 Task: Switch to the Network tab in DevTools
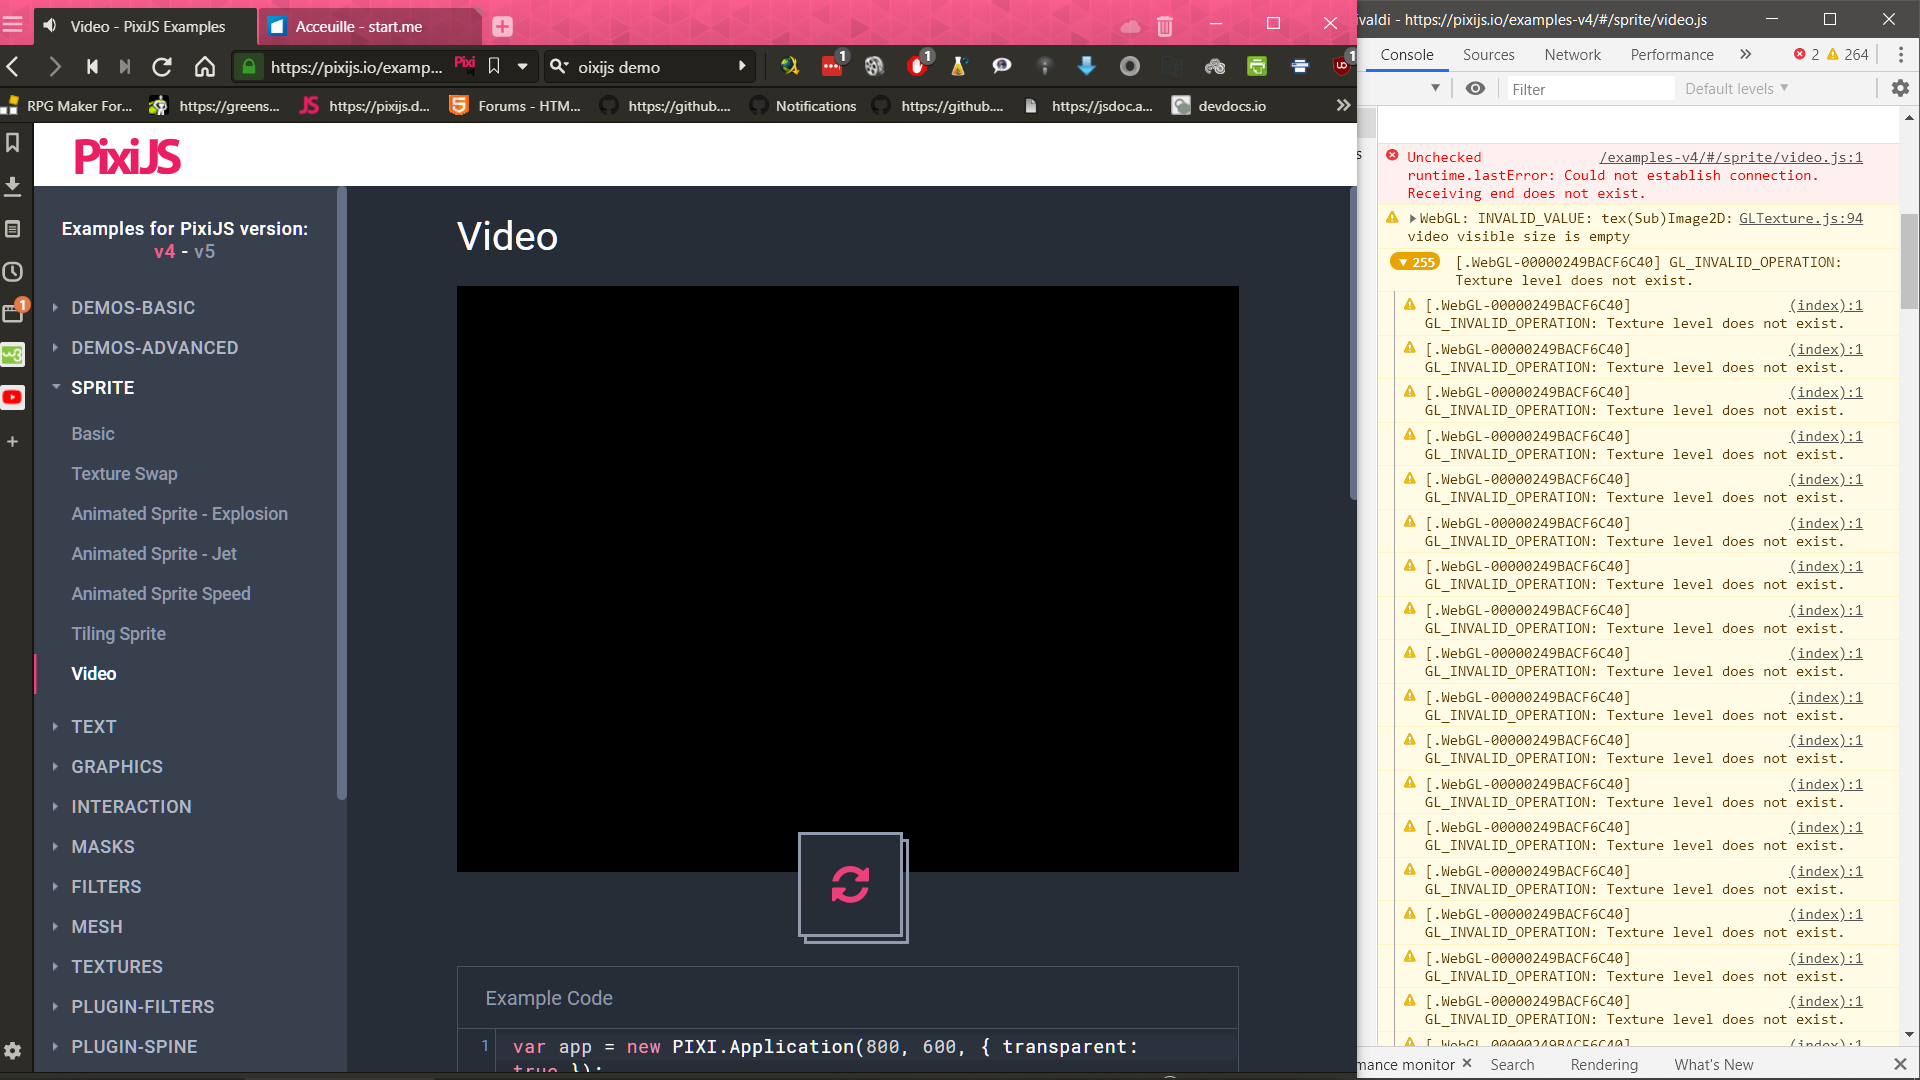[x=1572, y=55]
